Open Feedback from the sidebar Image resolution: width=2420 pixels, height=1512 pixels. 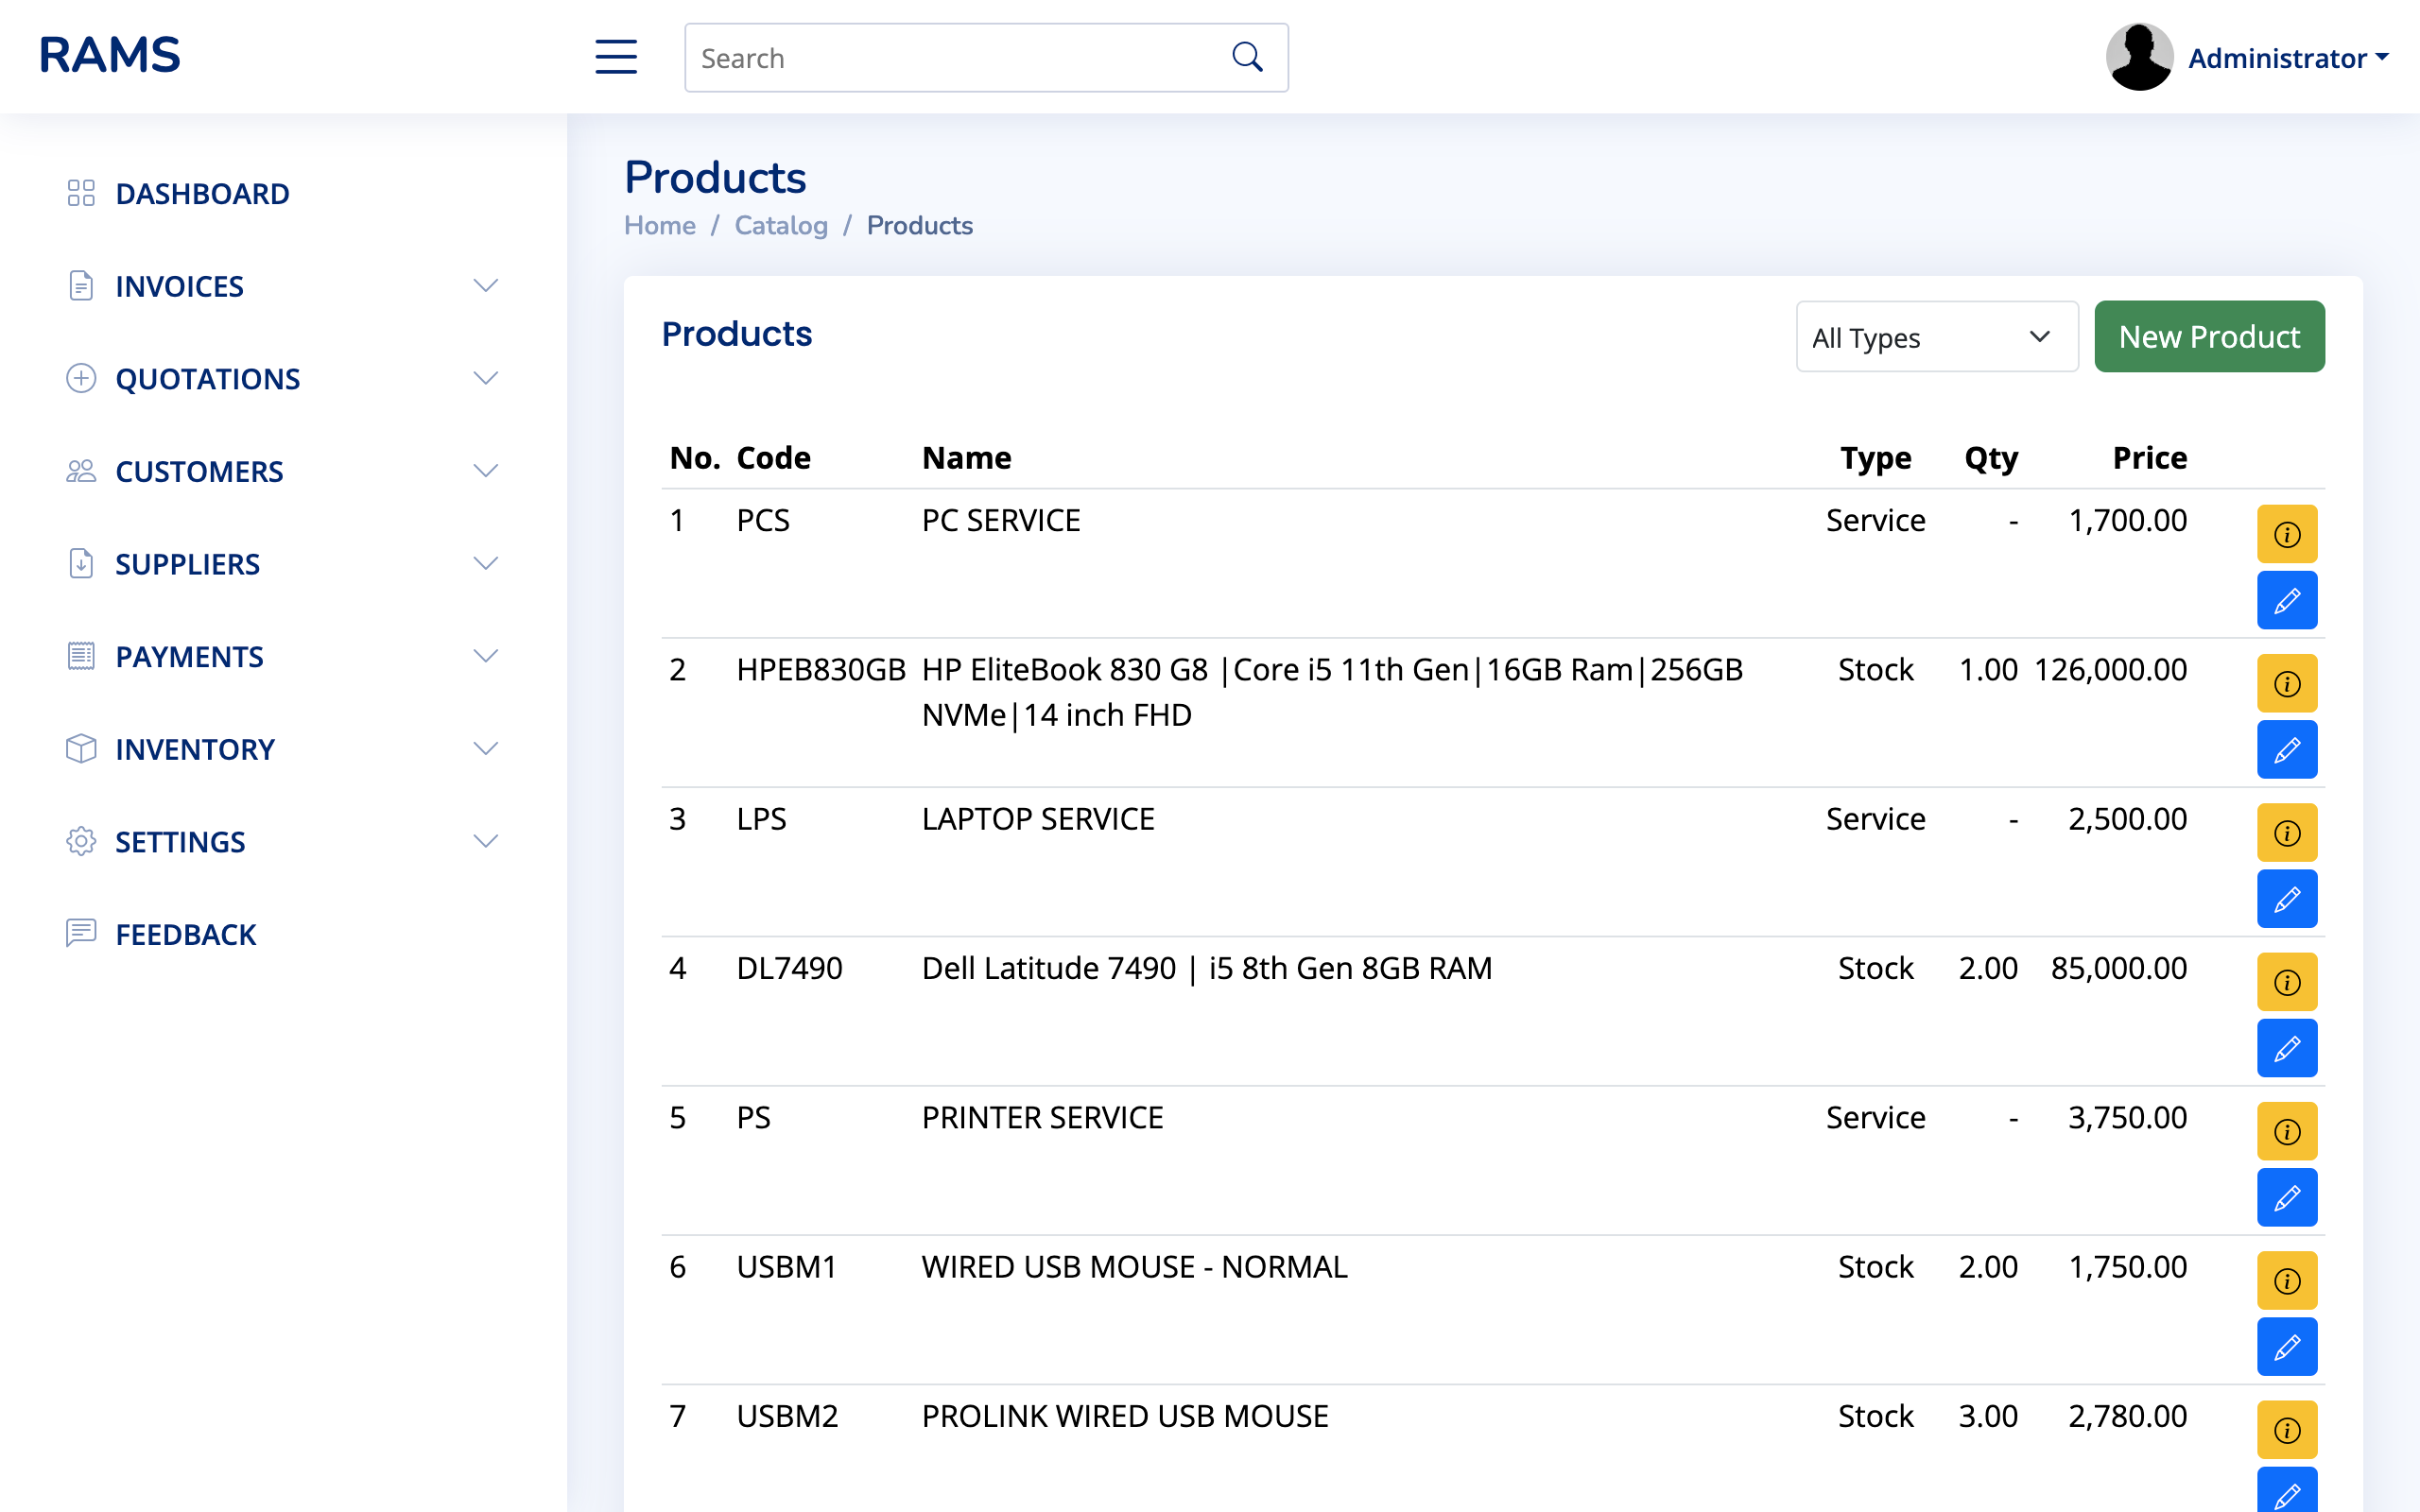pos(186,935)
